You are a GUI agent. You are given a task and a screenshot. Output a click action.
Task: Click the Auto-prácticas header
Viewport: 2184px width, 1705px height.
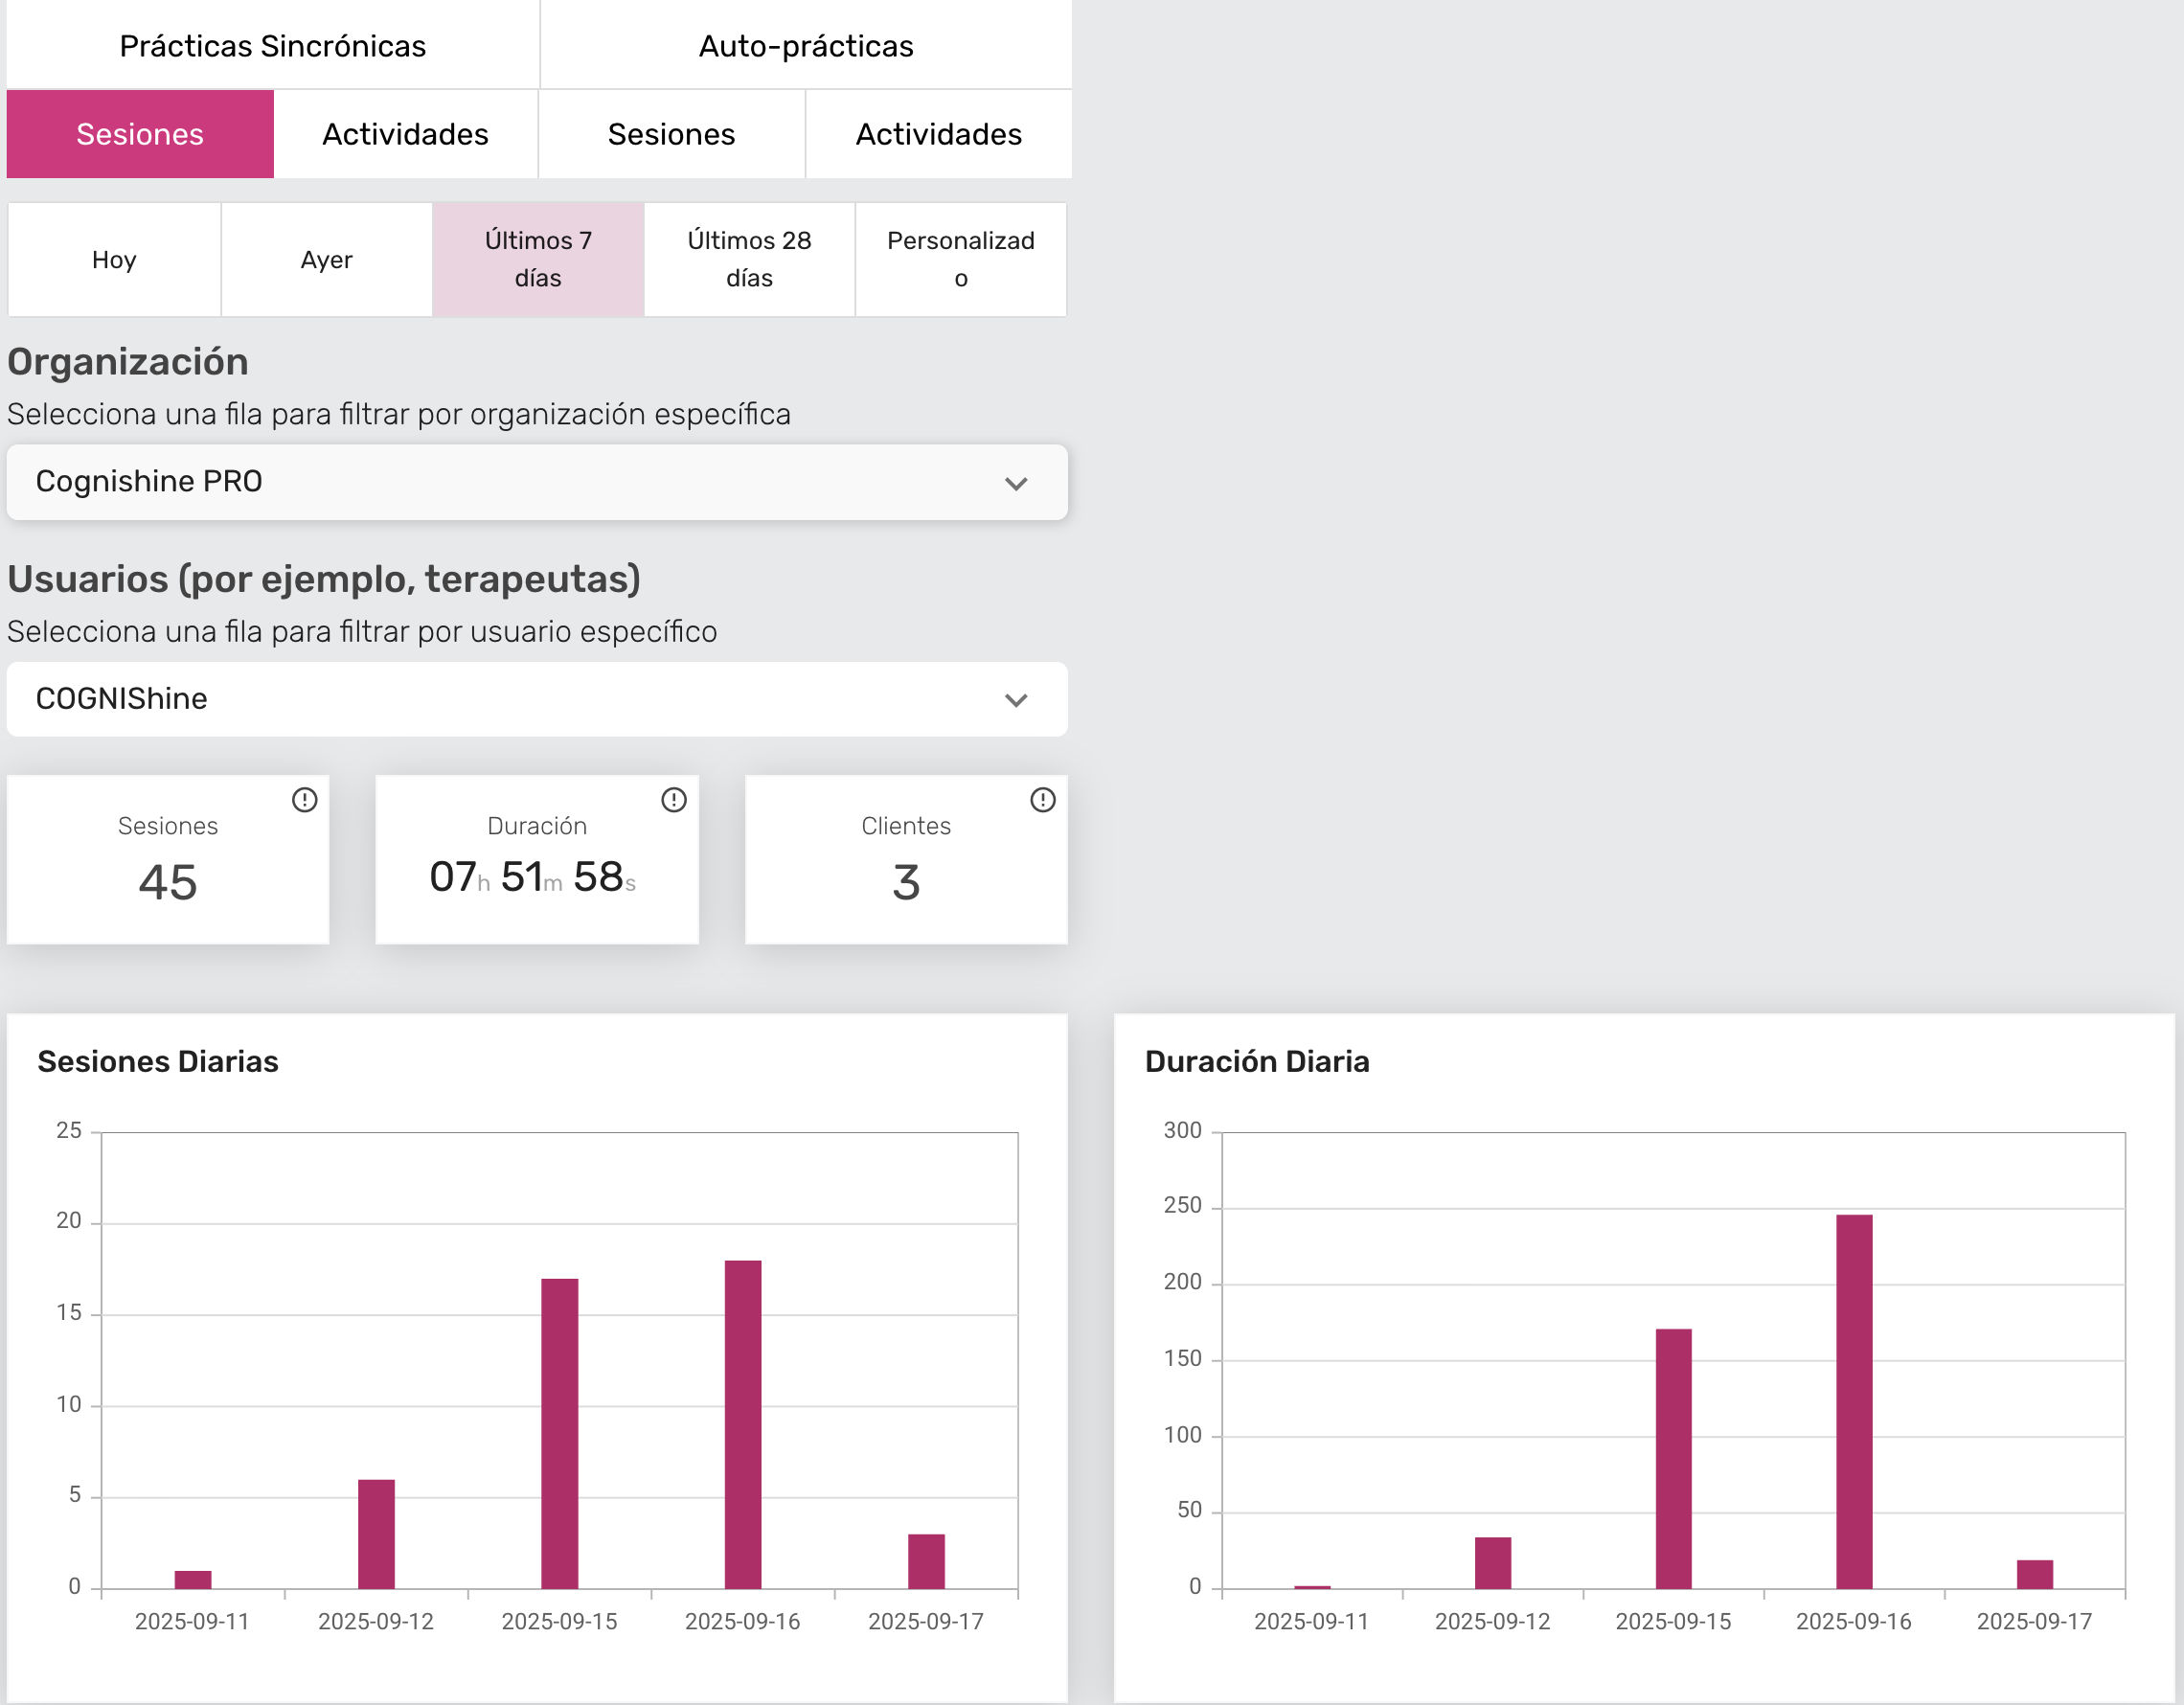tap(805, 46)
